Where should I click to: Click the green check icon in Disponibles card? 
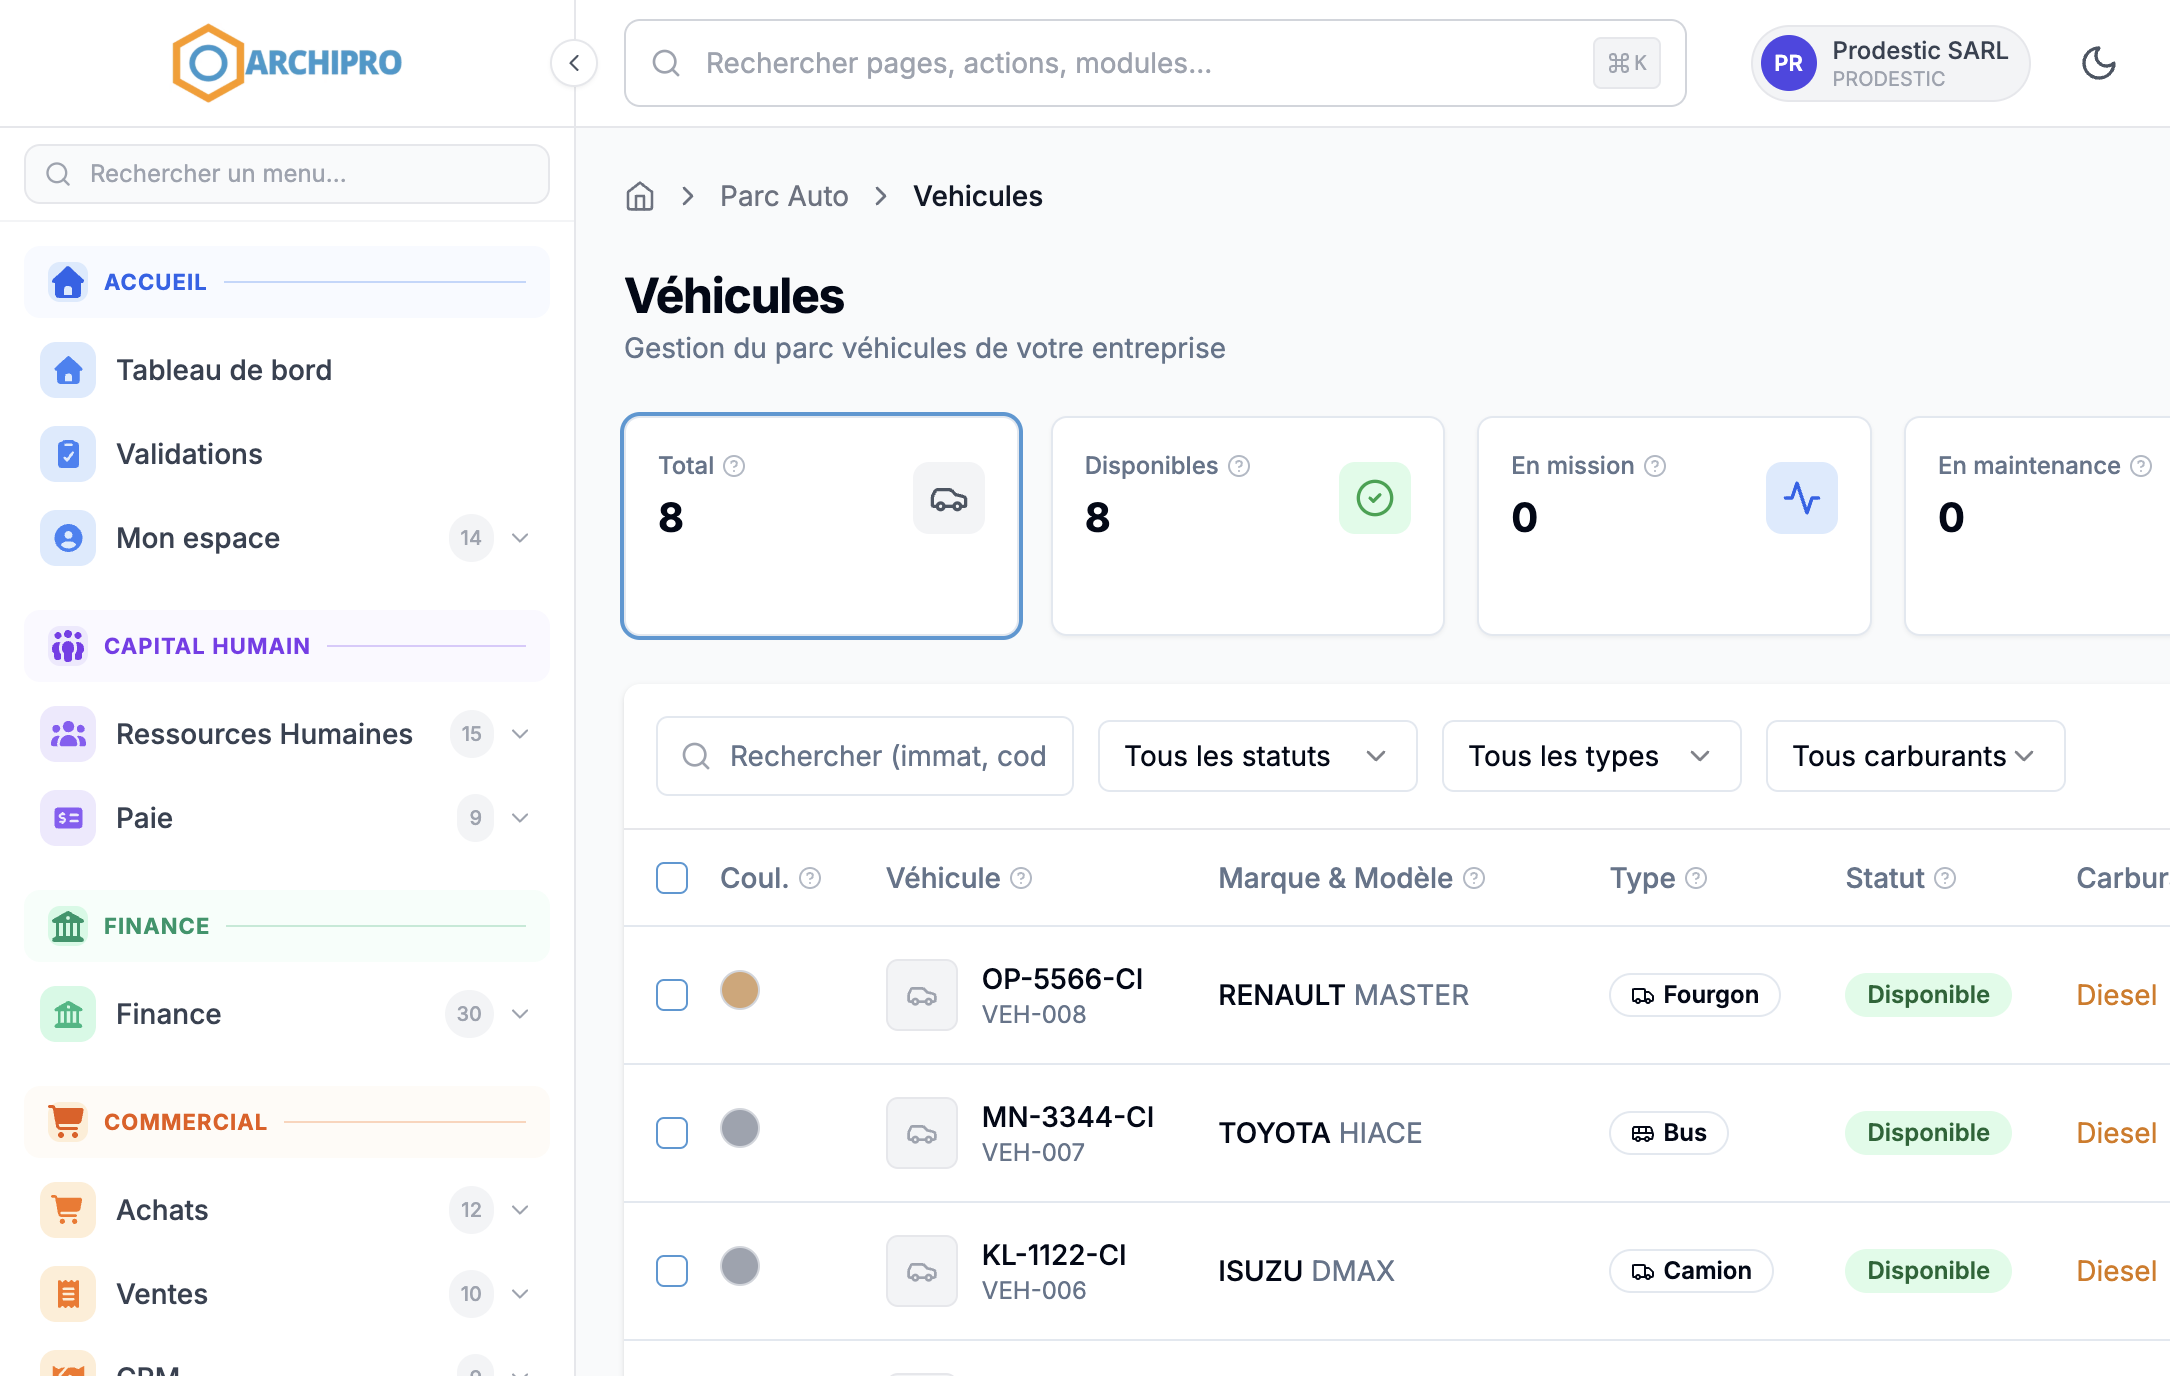(1375, 498)
